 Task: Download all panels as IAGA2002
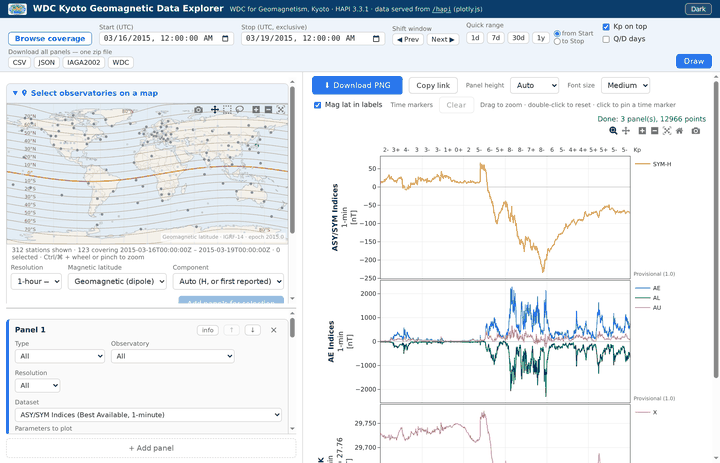(84, 62)
